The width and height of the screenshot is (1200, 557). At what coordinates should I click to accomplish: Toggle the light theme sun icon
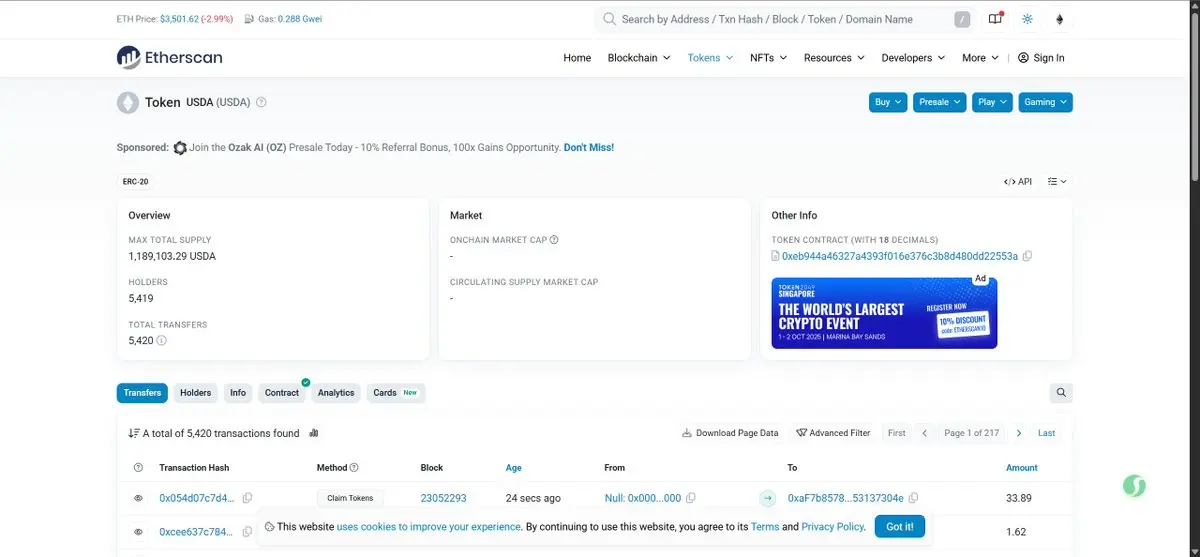(1027, 19)
